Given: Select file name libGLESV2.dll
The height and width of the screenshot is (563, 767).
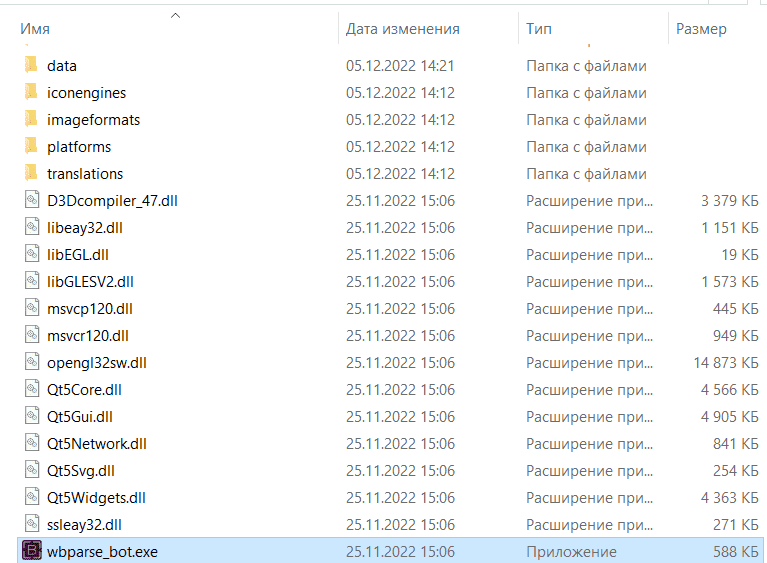Looking at the screenshot, I should point(90,282).
